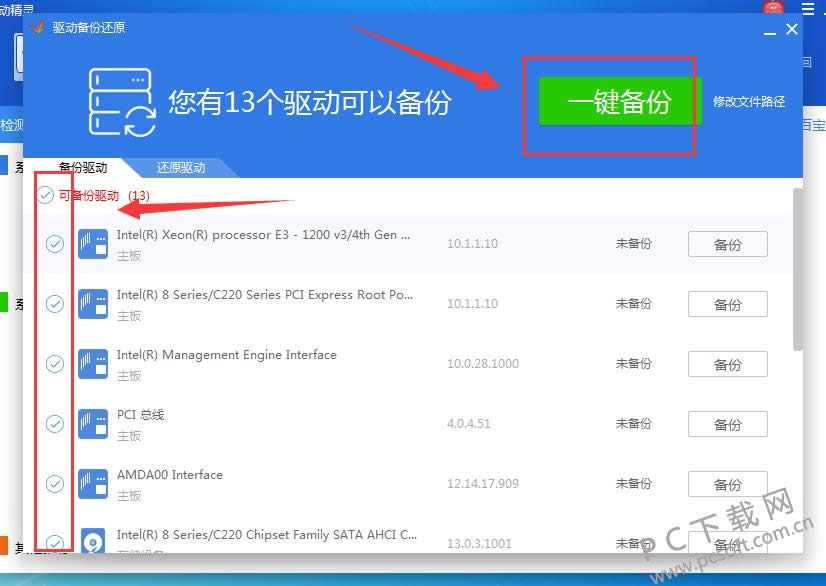Image resolution: width=826 pixels, height=586 pixels.
Task: Click the SATA AHCI controller storage icon
Action: tap(93, 540)
